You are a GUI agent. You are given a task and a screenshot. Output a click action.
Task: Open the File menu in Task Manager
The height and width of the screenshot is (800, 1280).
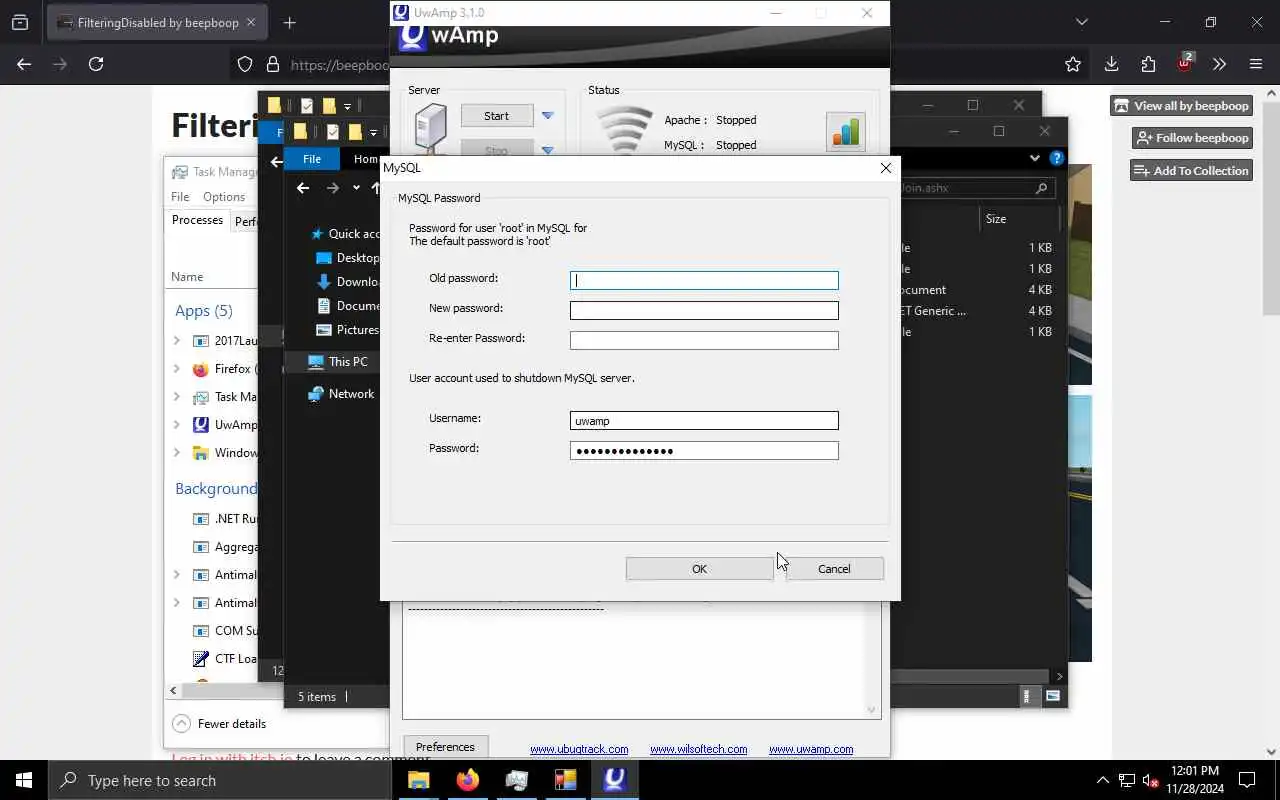pos(180,197)
